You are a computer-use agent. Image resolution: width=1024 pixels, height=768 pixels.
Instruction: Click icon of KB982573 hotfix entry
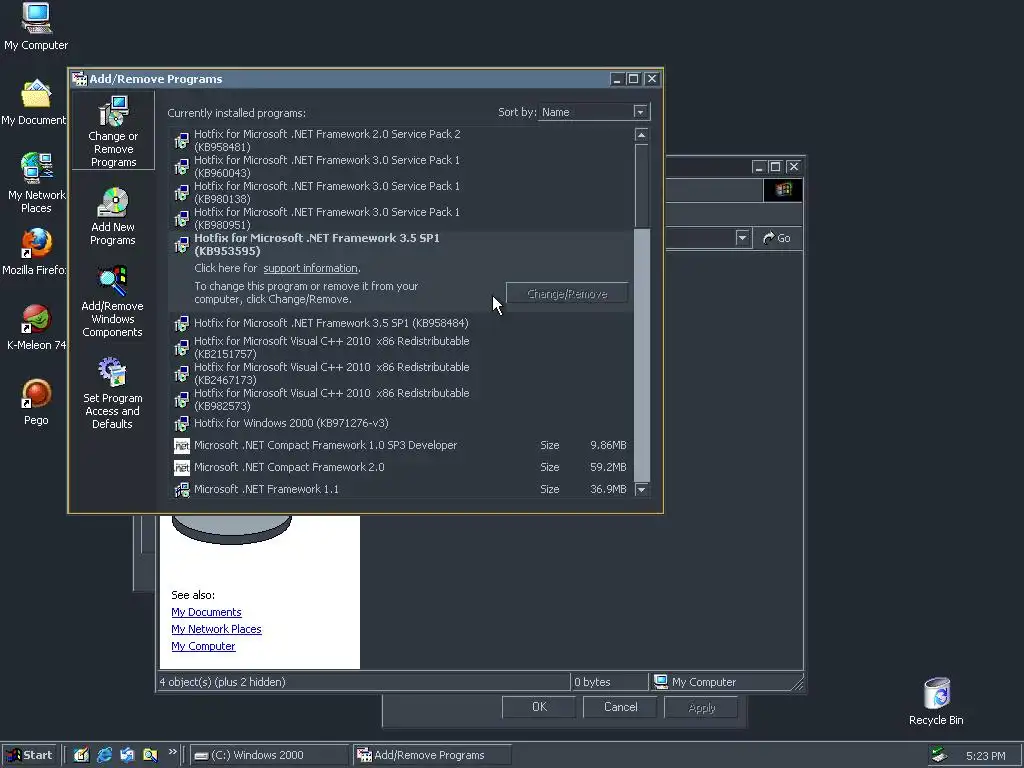pos(182,400)
